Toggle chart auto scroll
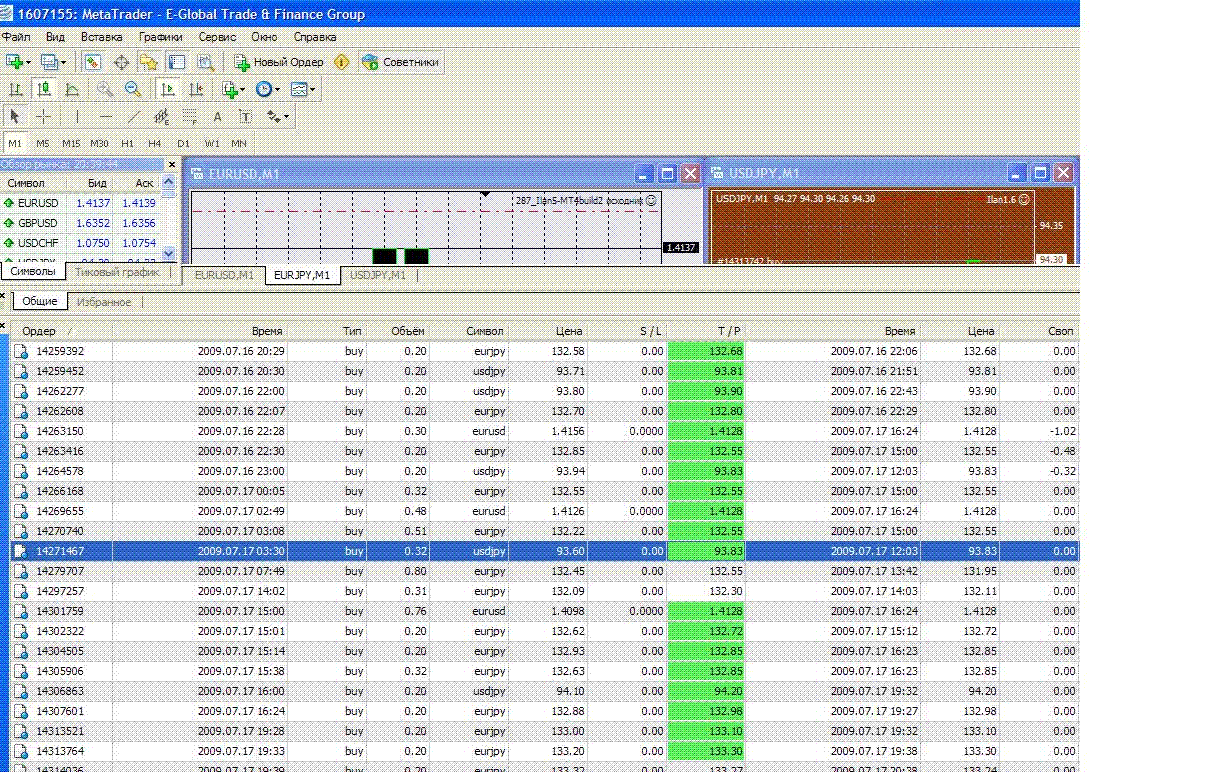 167,89
